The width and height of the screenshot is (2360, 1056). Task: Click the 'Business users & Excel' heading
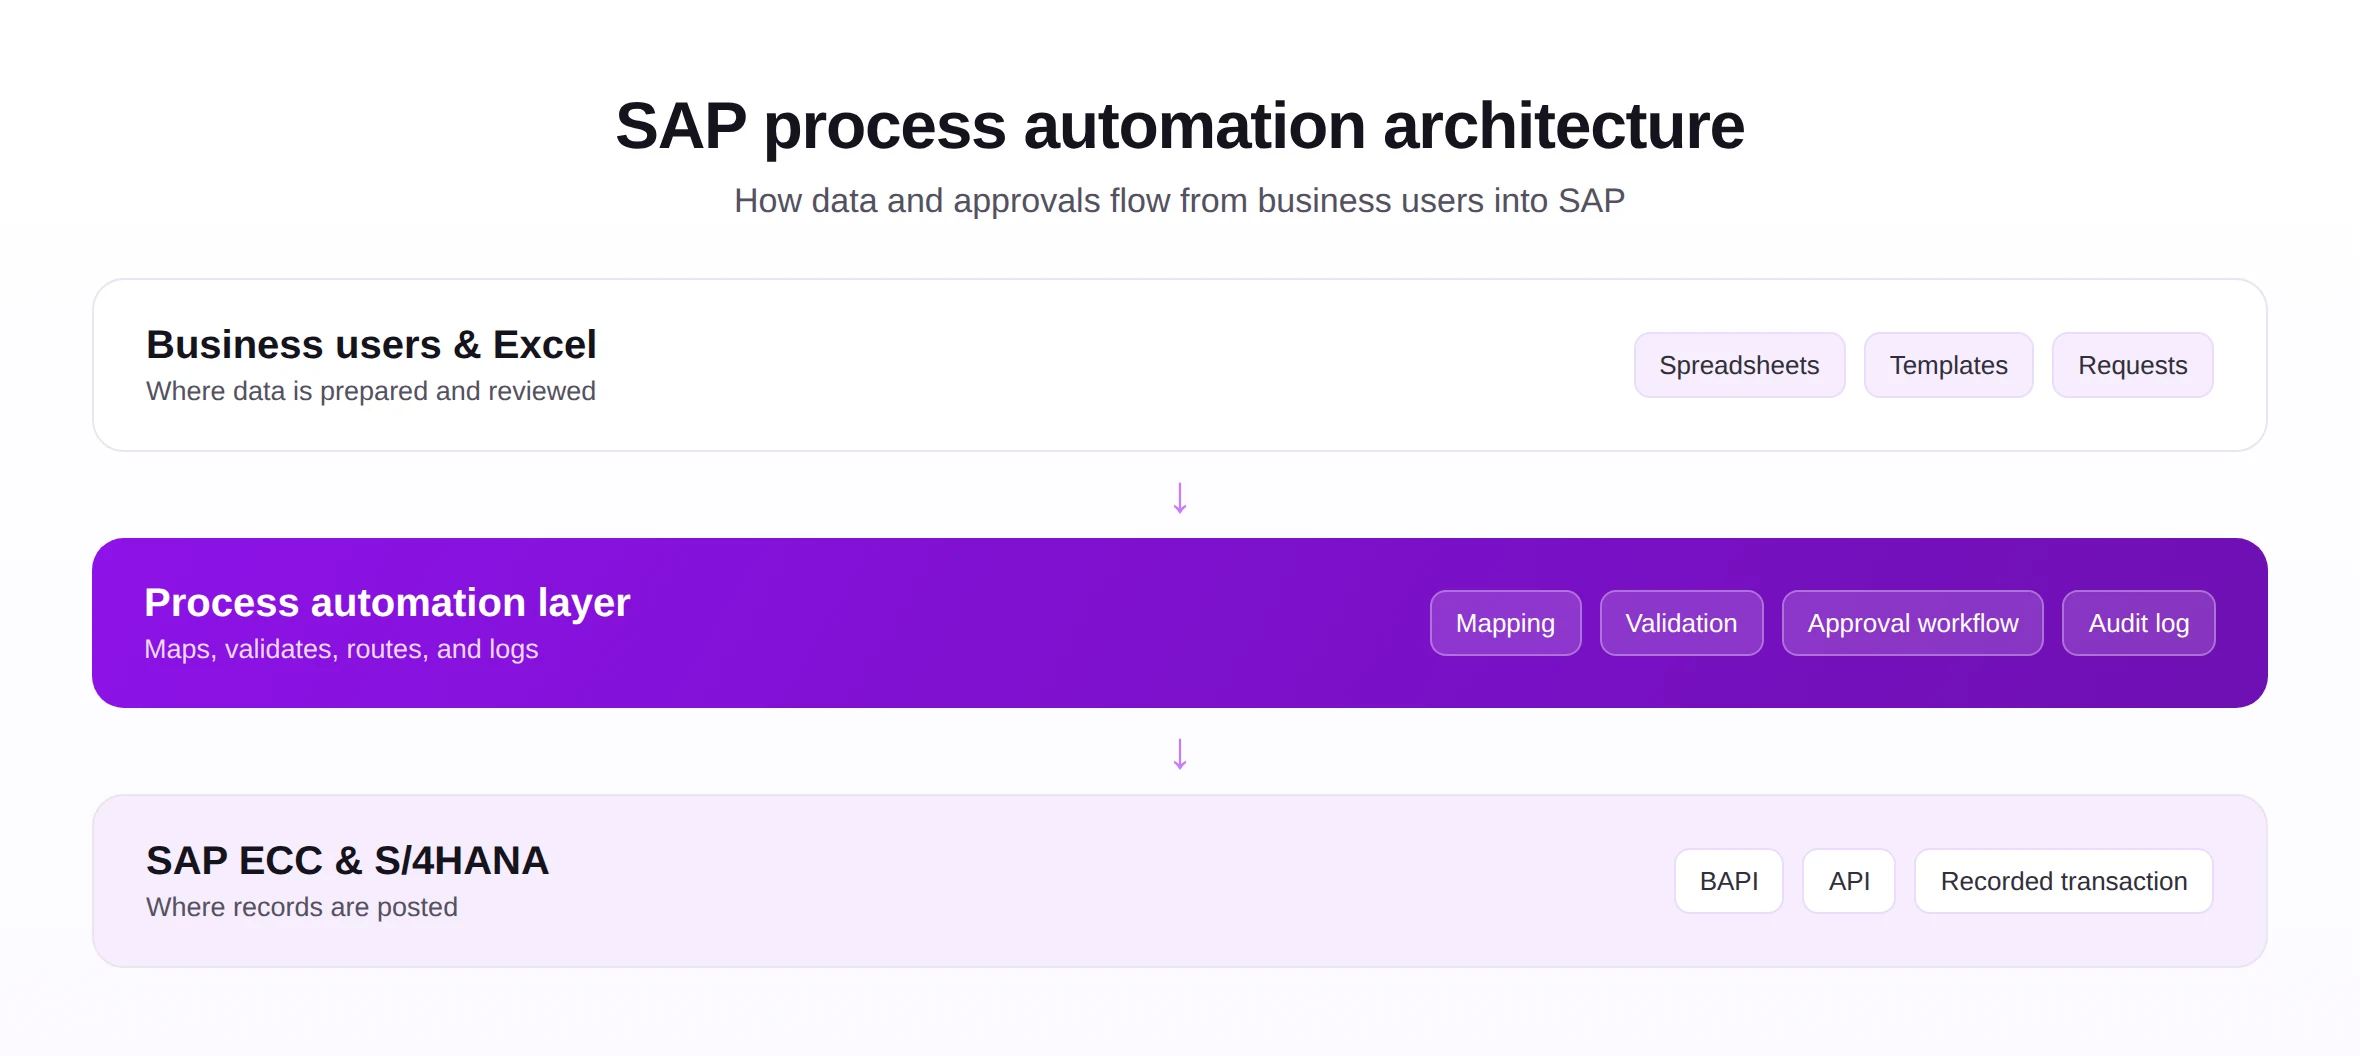pyautogui.click(x=371, y=345)
